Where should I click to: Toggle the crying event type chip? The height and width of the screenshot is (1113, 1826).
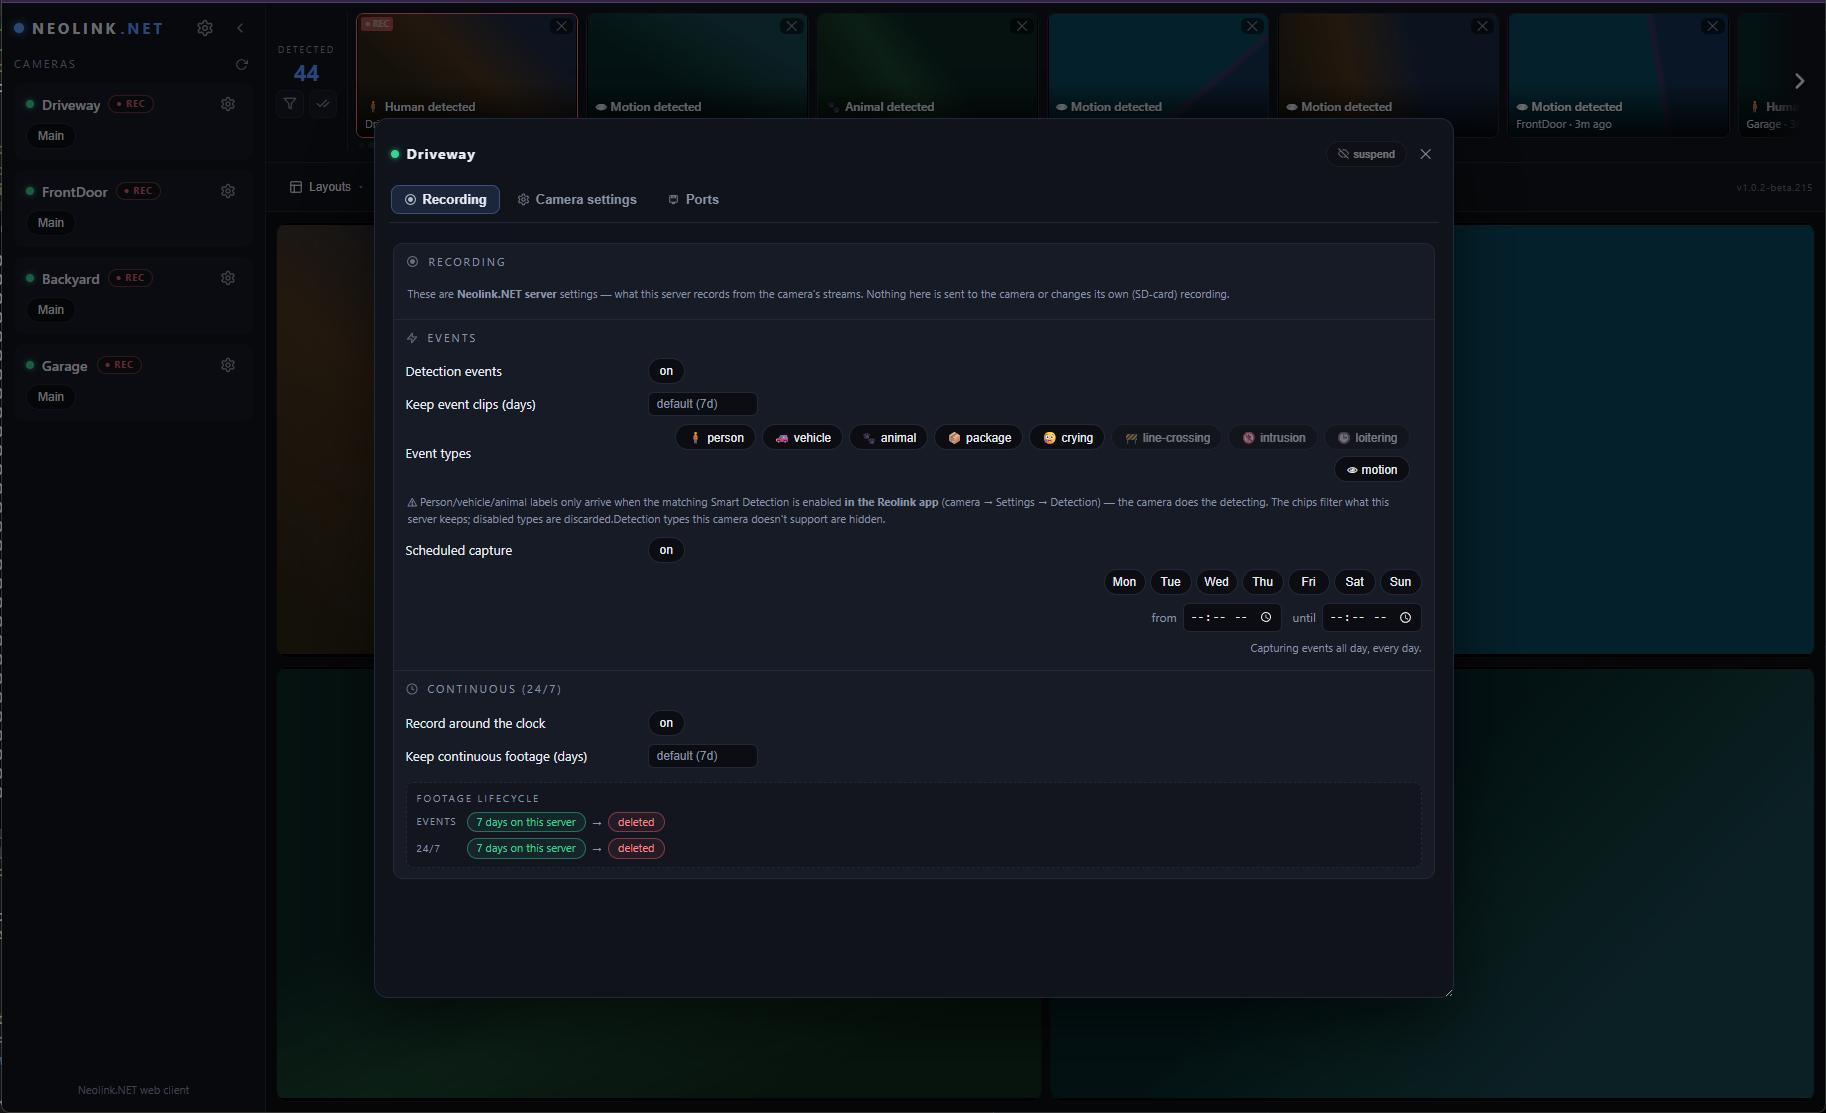coord(1067,438)
